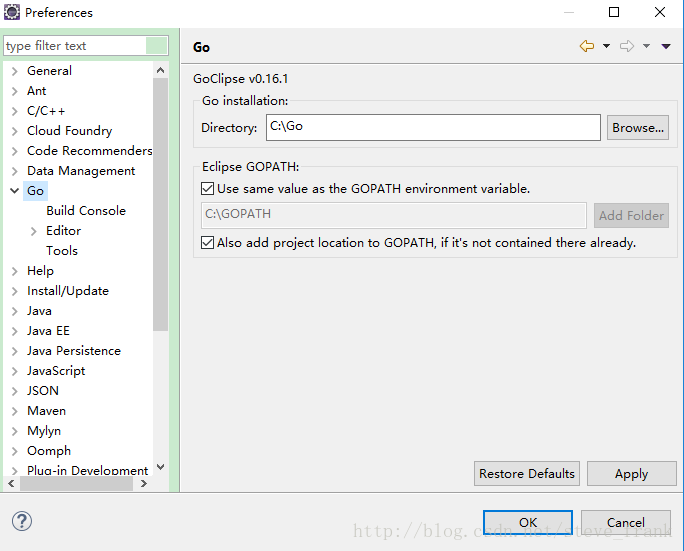
Task: Open the preferences view menu triangle
Action: (x=666, y=46)
